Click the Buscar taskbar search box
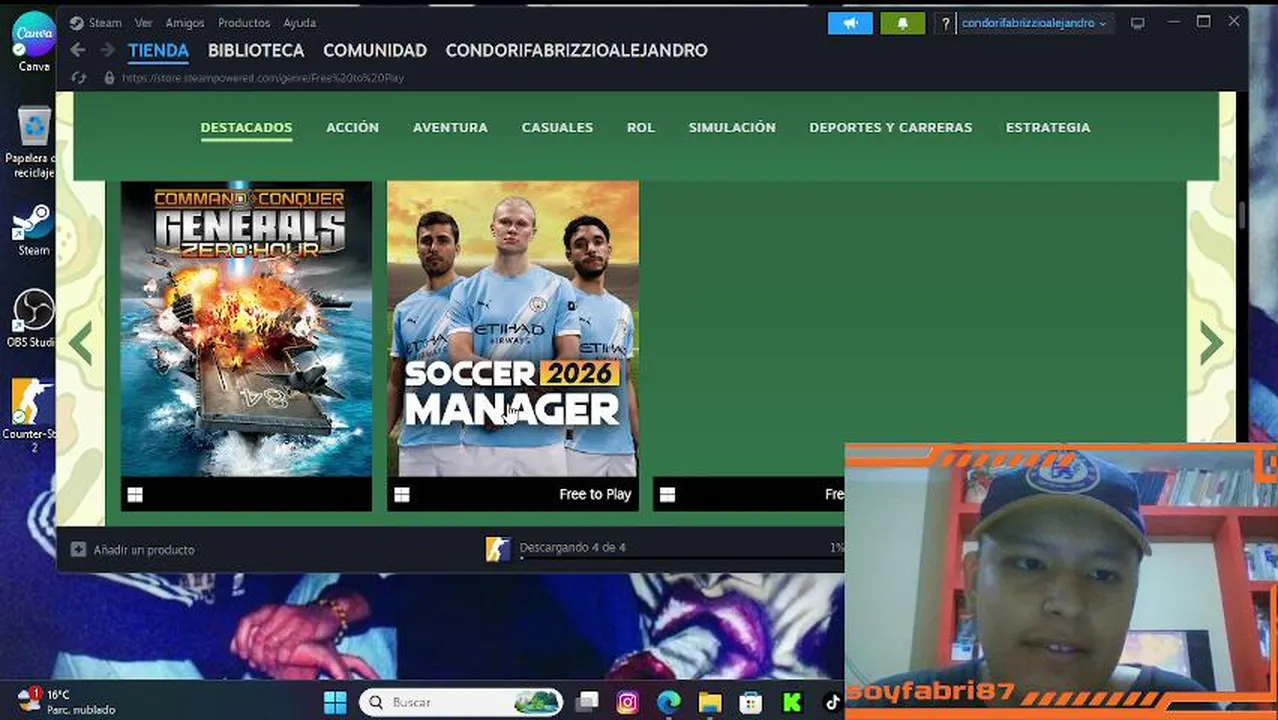The height and width of the screenshot is (720, 1278). [460, 702]
